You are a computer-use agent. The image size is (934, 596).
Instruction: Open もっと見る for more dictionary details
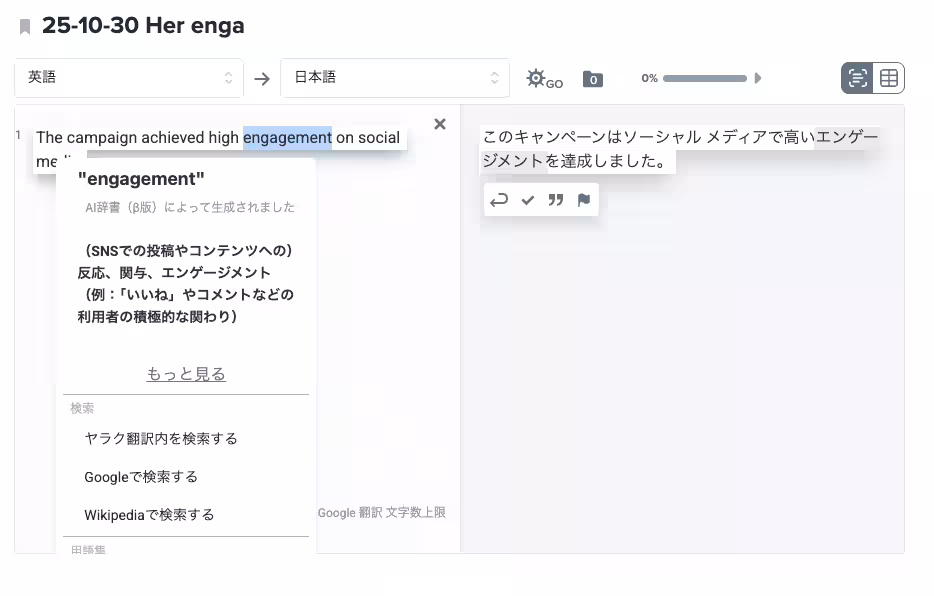point(185,373)
